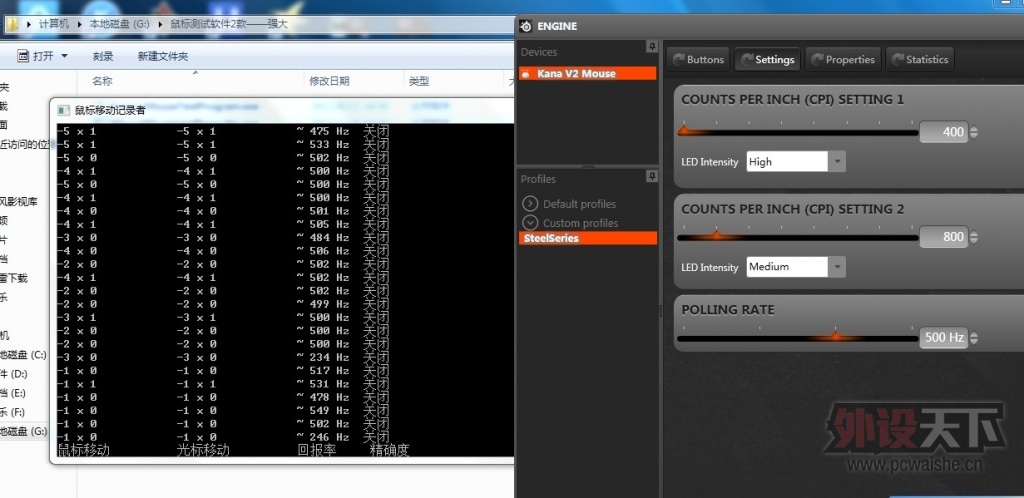Viewport: 1024px width, 498px height.
Task: Pin the Devices panel
Action: click(651, 46)
